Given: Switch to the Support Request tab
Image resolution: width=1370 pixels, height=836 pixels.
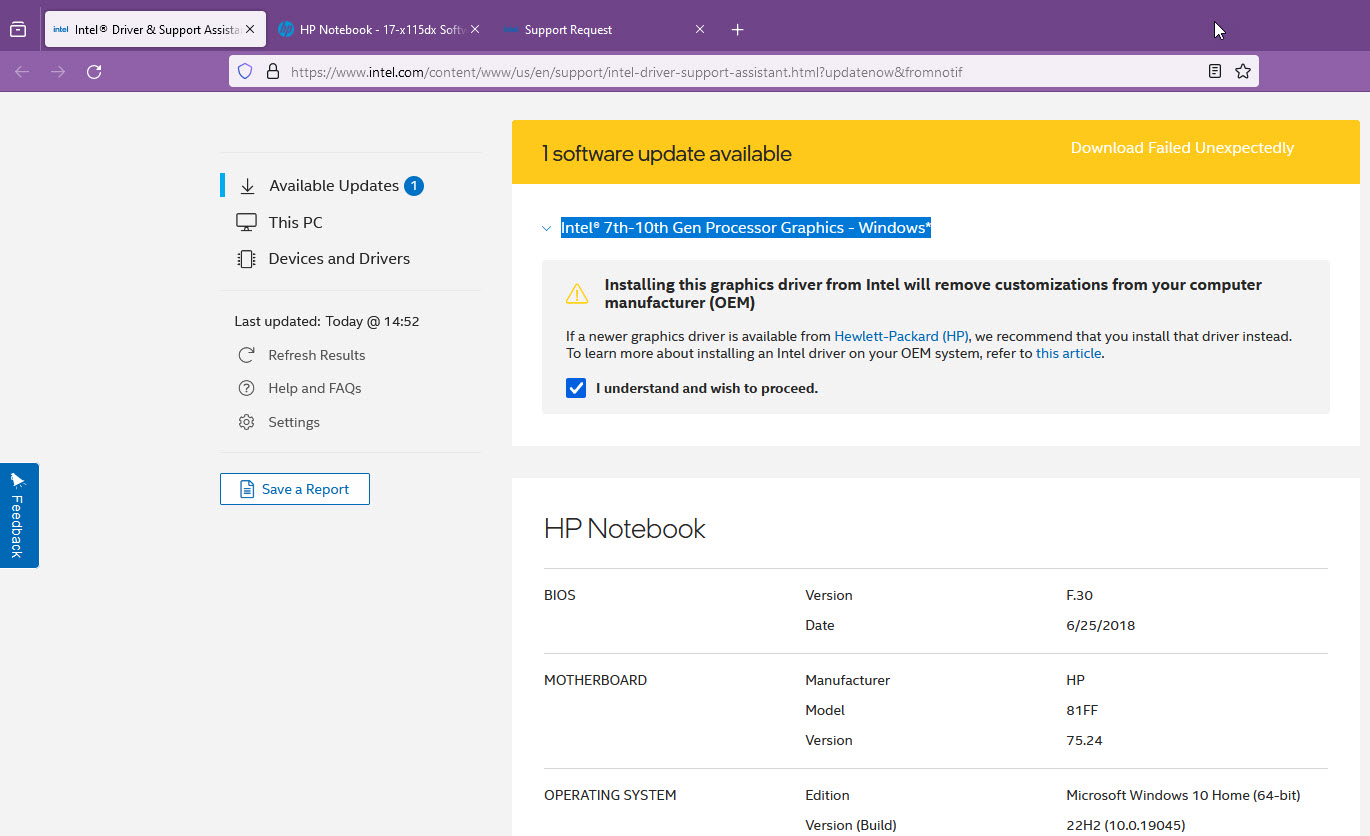Looking at the screenshot, I should point(603,29).
